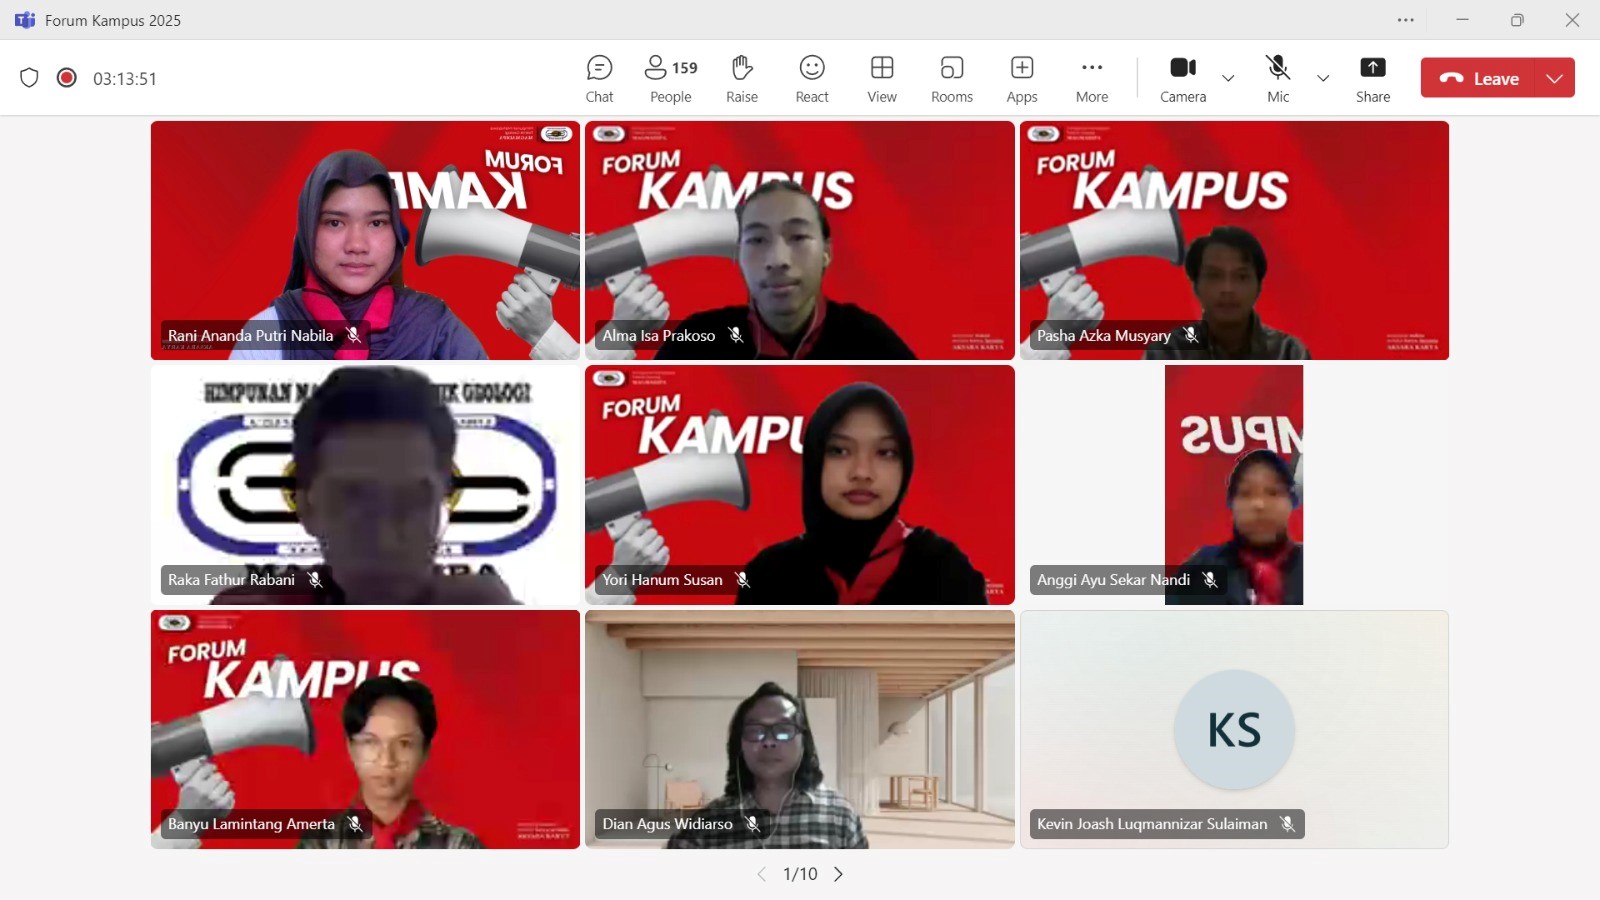Leave the meeting
Screen dimensions: 1600x900
(x=1480, y=78)
